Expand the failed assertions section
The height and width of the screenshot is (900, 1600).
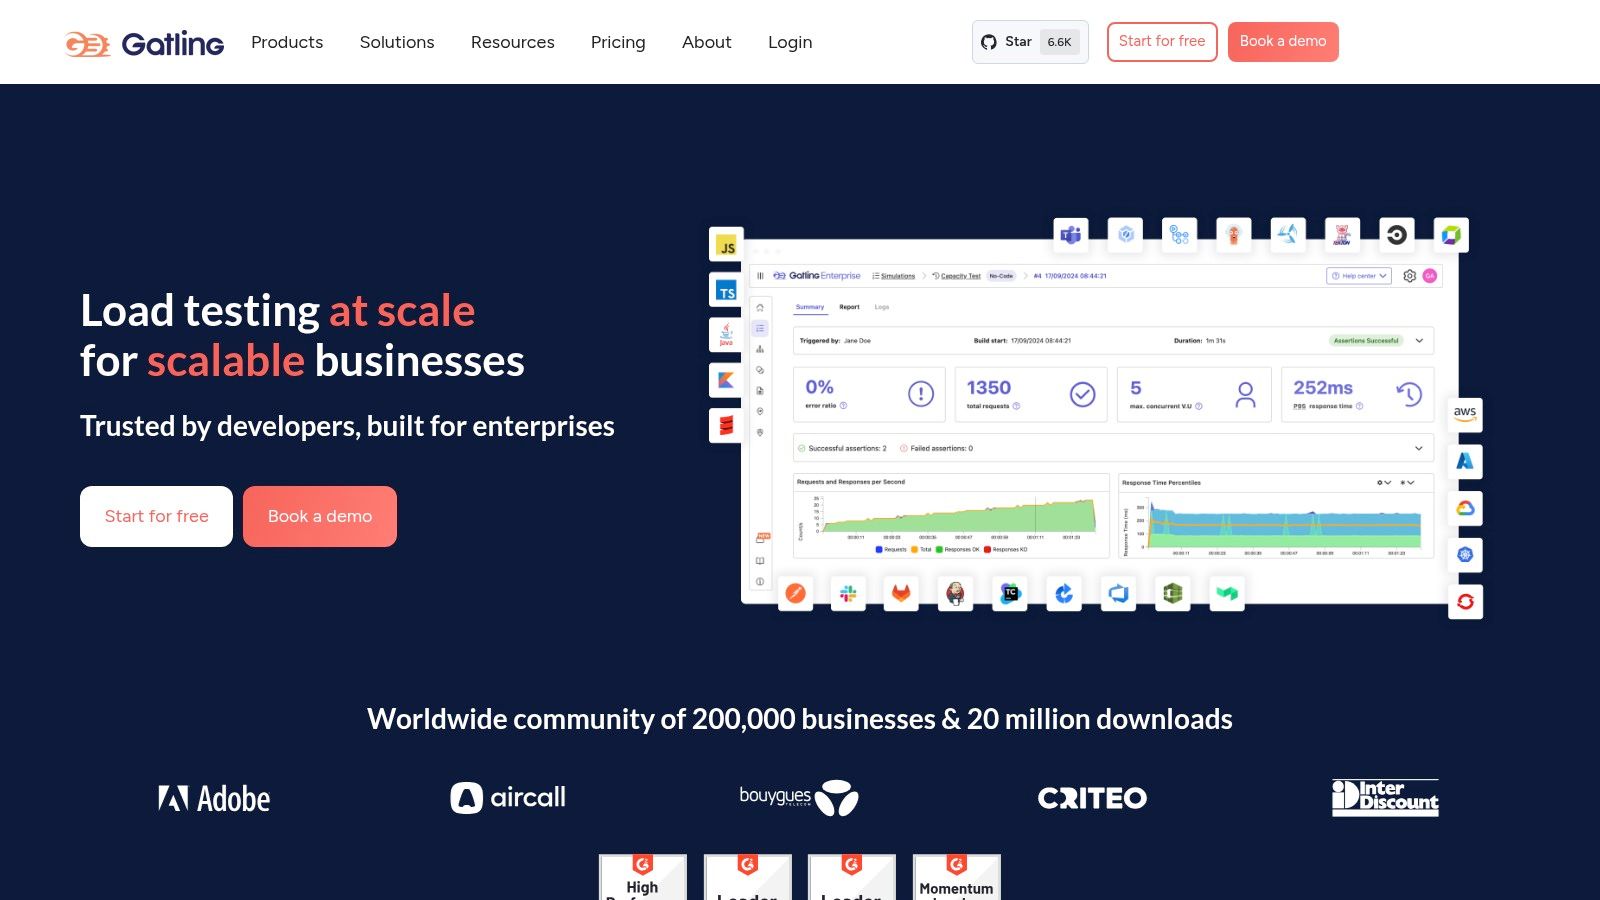click(x=1418, y=448)
